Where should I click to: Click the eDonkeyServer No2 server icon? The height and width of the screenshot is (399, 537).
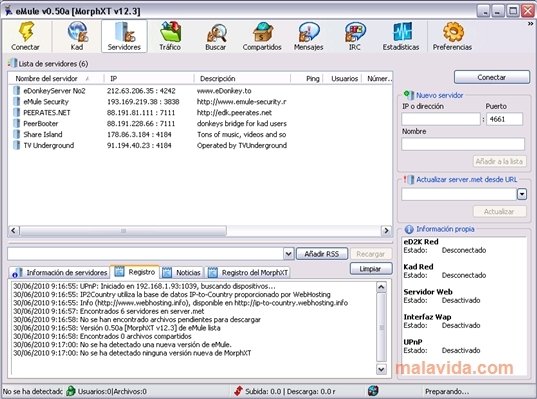click(16, 90)
